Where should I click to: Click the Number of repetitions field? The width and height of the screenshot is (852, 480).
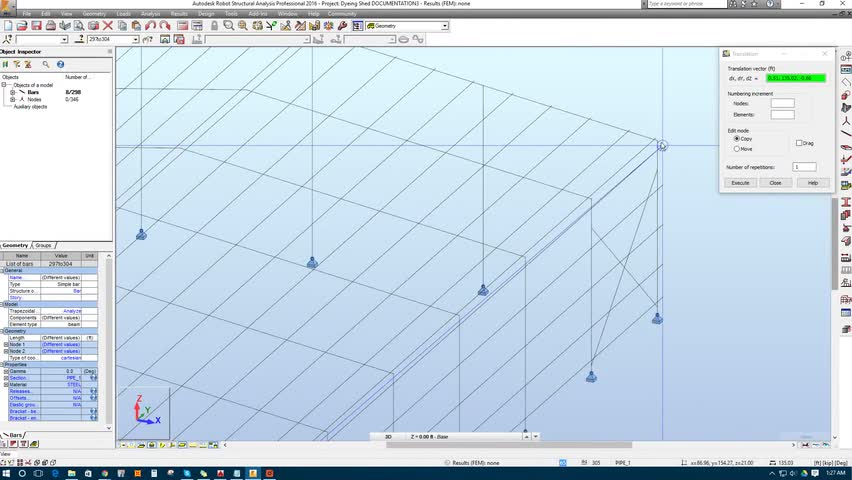(x=804, y=167)
